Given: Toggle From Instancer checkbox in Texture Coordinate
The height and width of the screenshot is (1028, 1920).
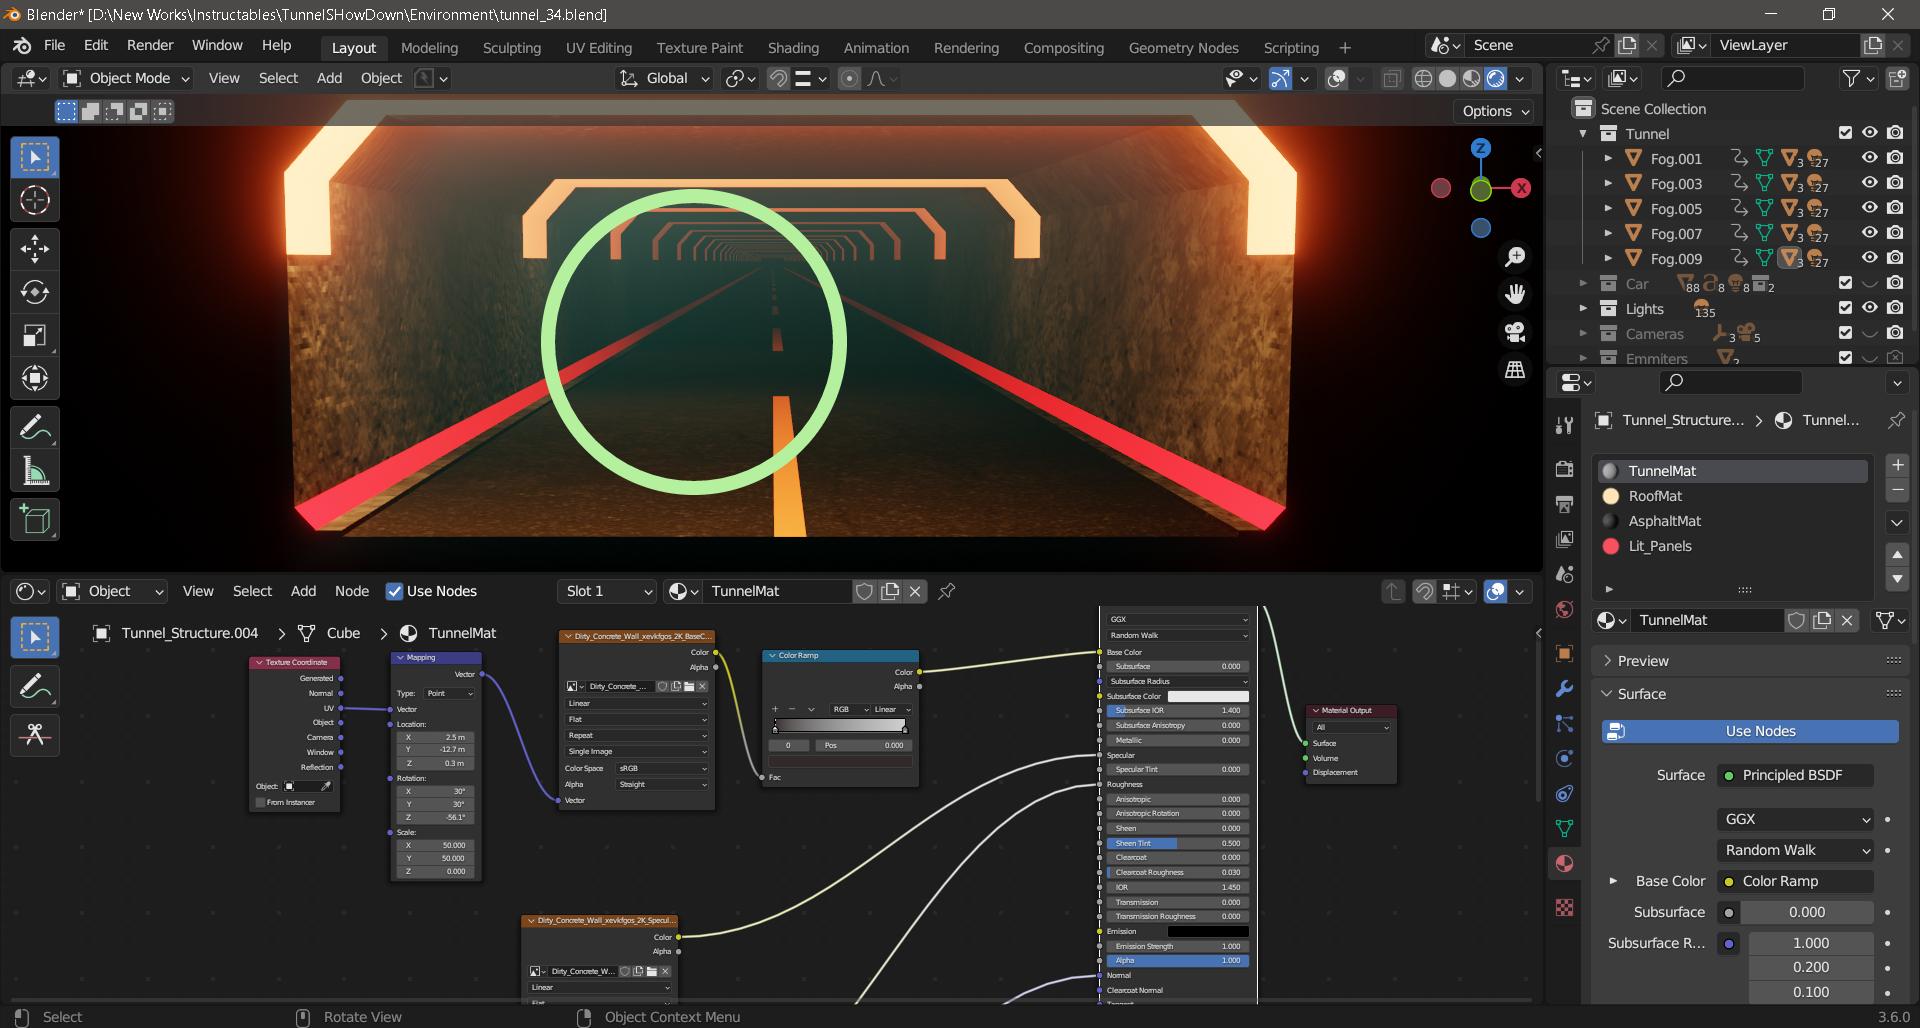Looking at the screenshot, I should click(261, 802).
